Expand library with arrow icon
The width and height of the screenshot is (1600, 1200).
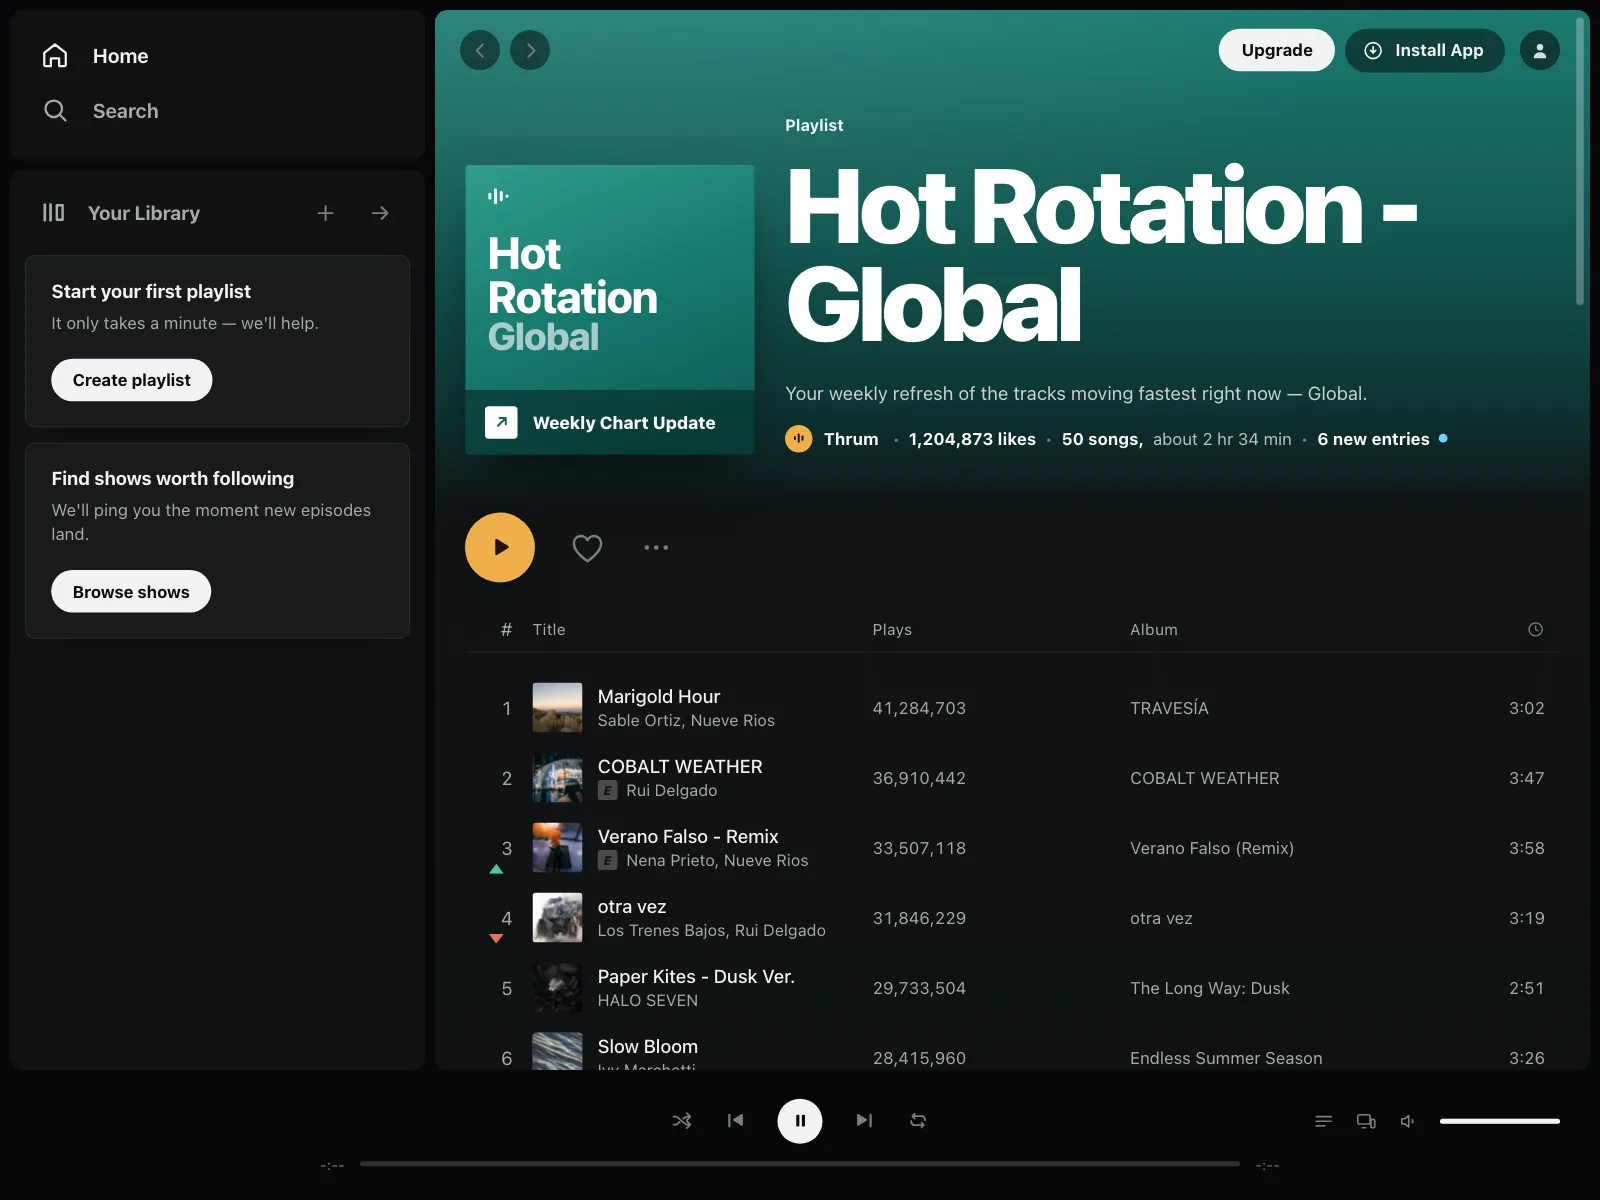point(380,213)
